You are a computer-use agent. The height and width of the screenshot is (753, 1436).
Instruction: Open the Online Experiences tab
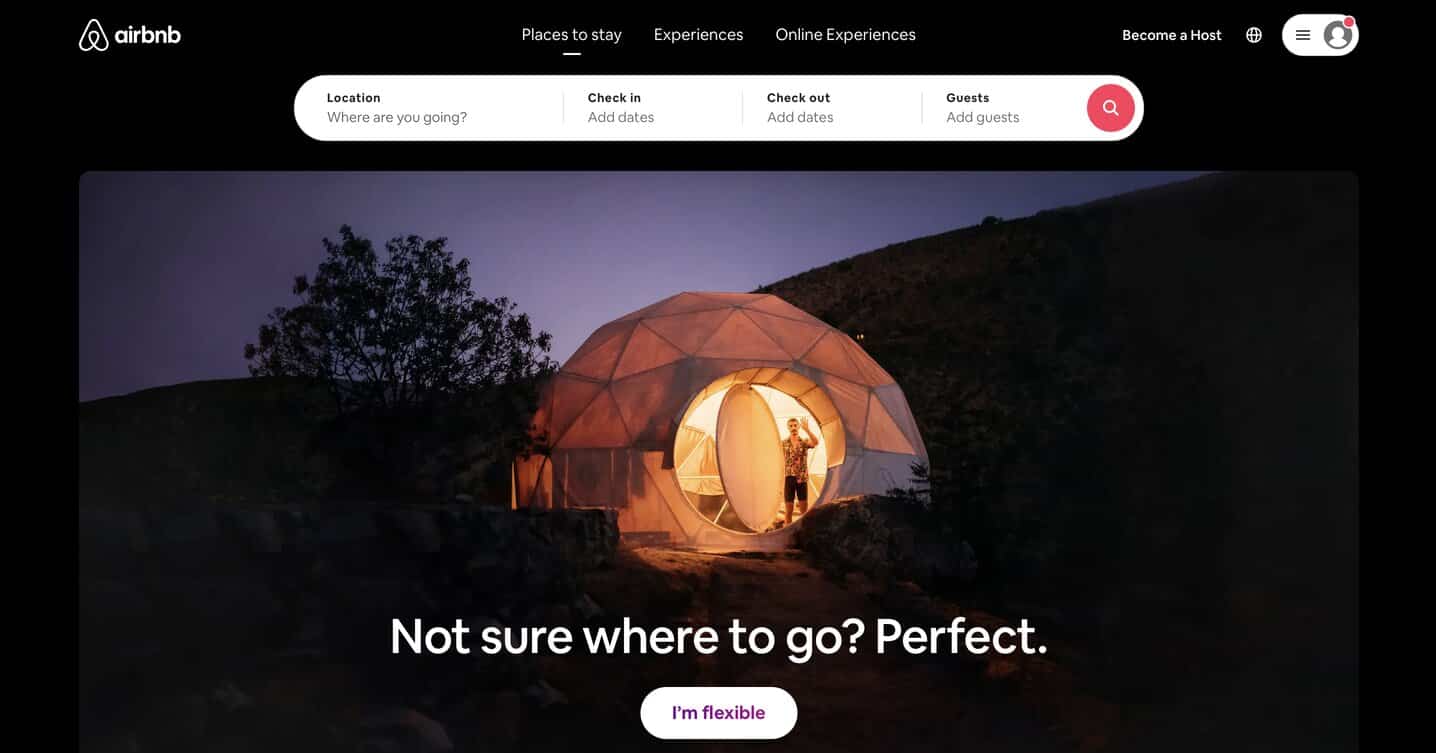click(845, 35)
